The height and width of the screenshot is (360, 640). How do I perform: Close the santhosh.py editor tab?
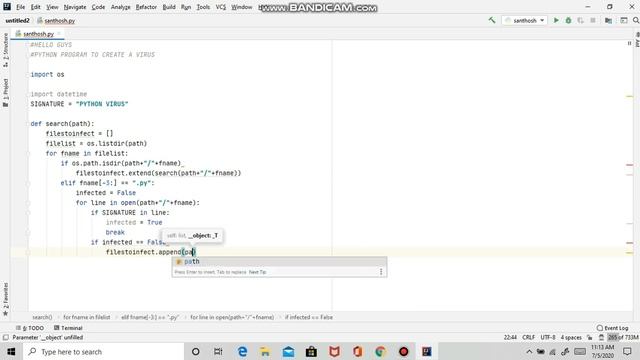[x=59, y=33]
